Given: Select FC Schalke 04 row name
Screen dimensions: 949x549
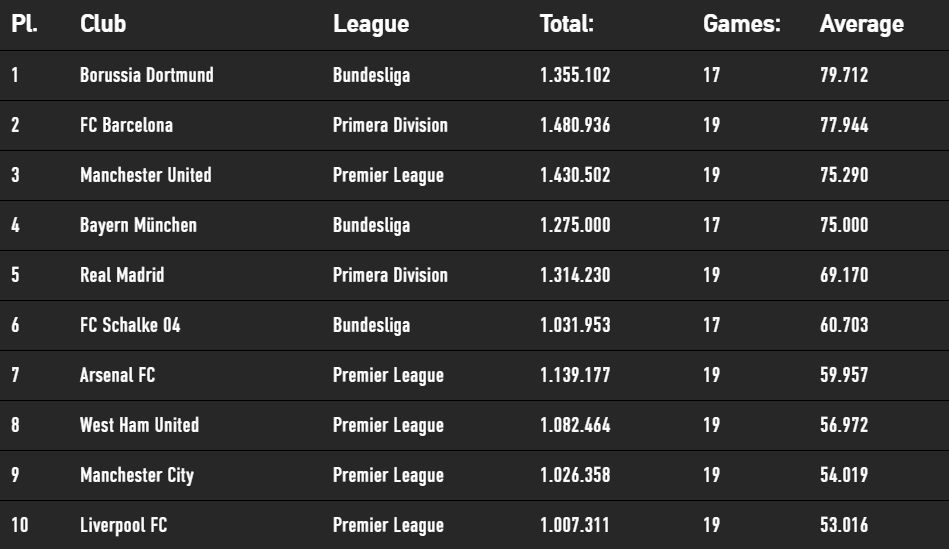Looking at the screenshot, I should coord(130,326).
